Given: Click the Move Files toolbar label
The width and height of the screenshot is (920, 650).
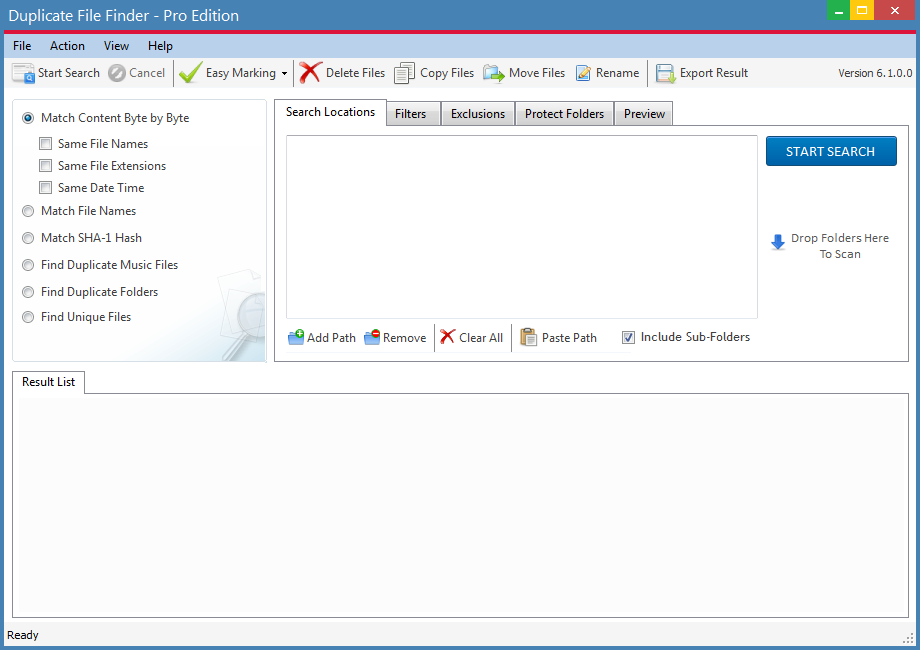Looking at the screenshot, I should [537, 73].
